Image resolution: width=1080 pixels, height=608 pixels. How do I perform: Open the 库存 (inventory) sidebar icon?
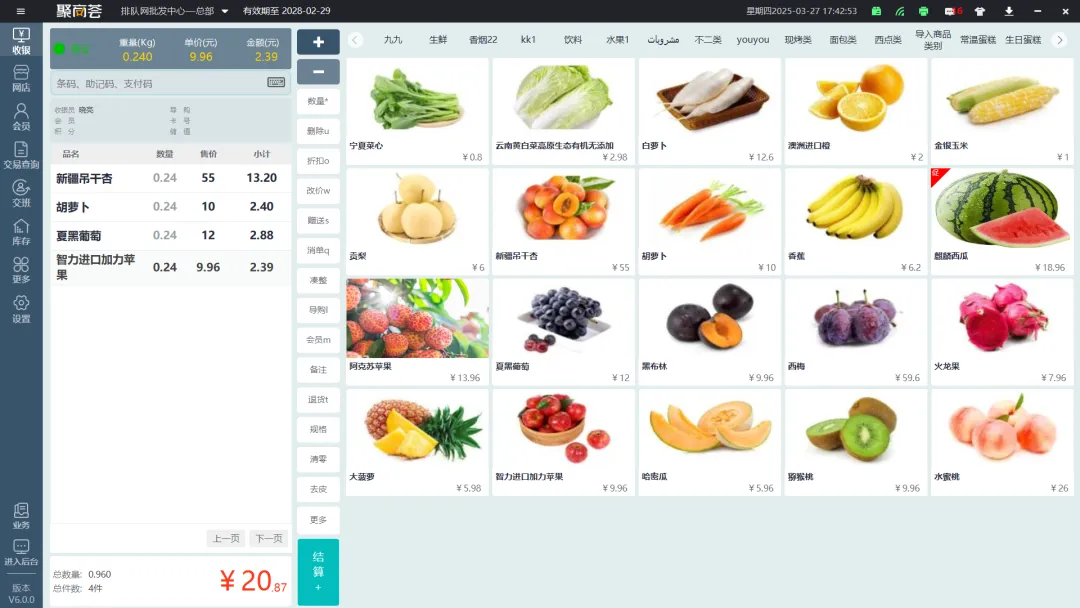21,232
